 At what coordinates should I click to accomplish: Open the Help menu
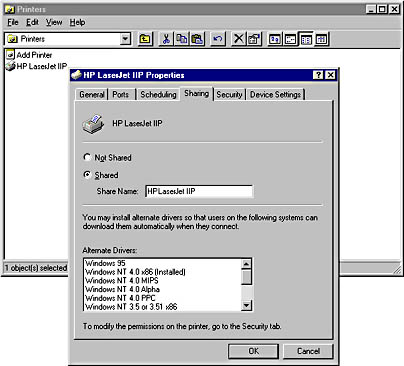[x=77, y=22]
